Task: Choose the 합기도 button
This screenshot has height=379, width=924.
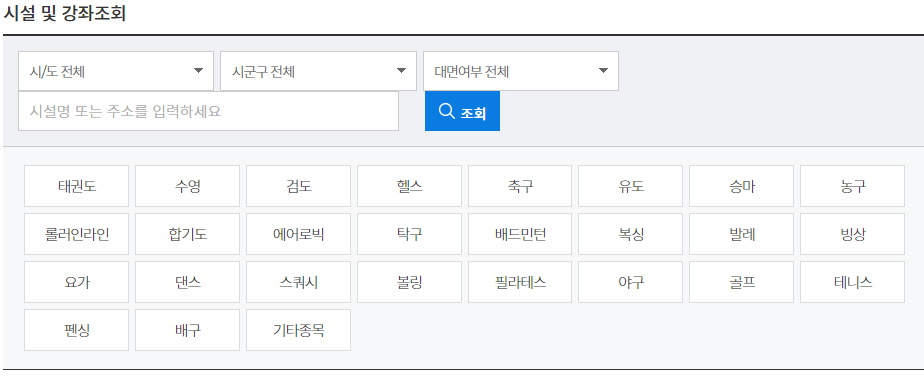Action: pos(187,234)
